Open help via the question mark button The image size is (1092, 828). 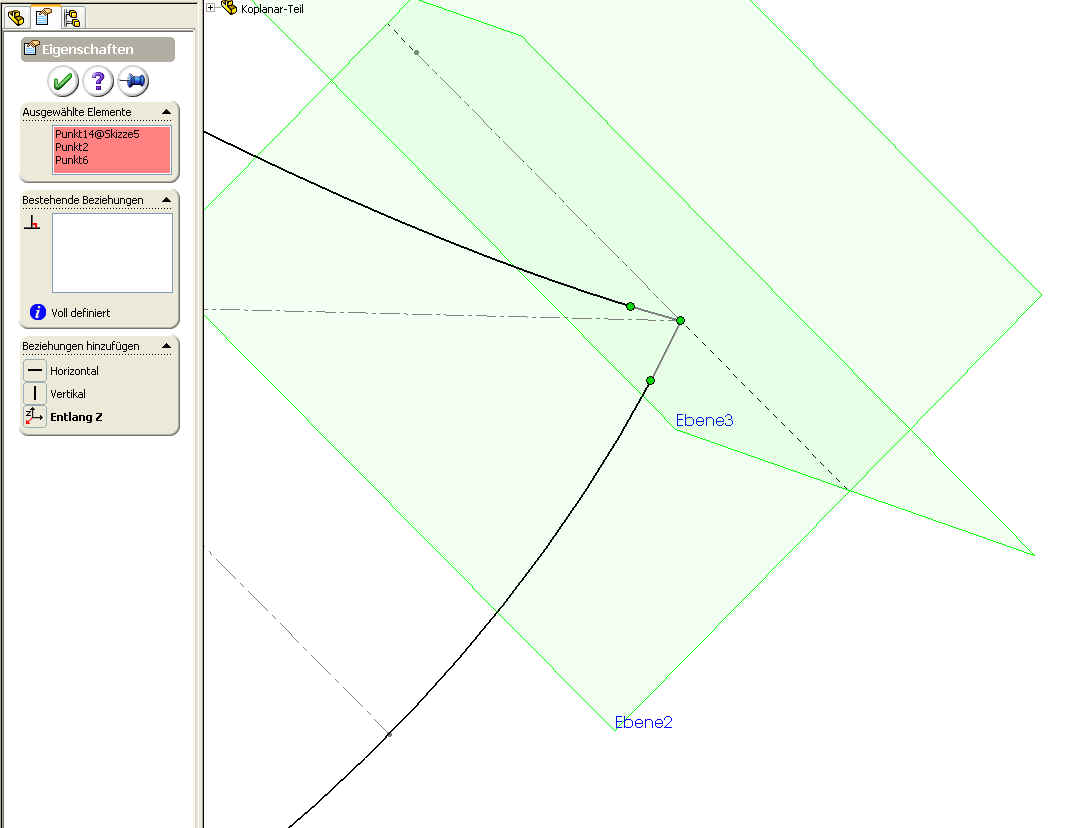[x=98, y=81]
